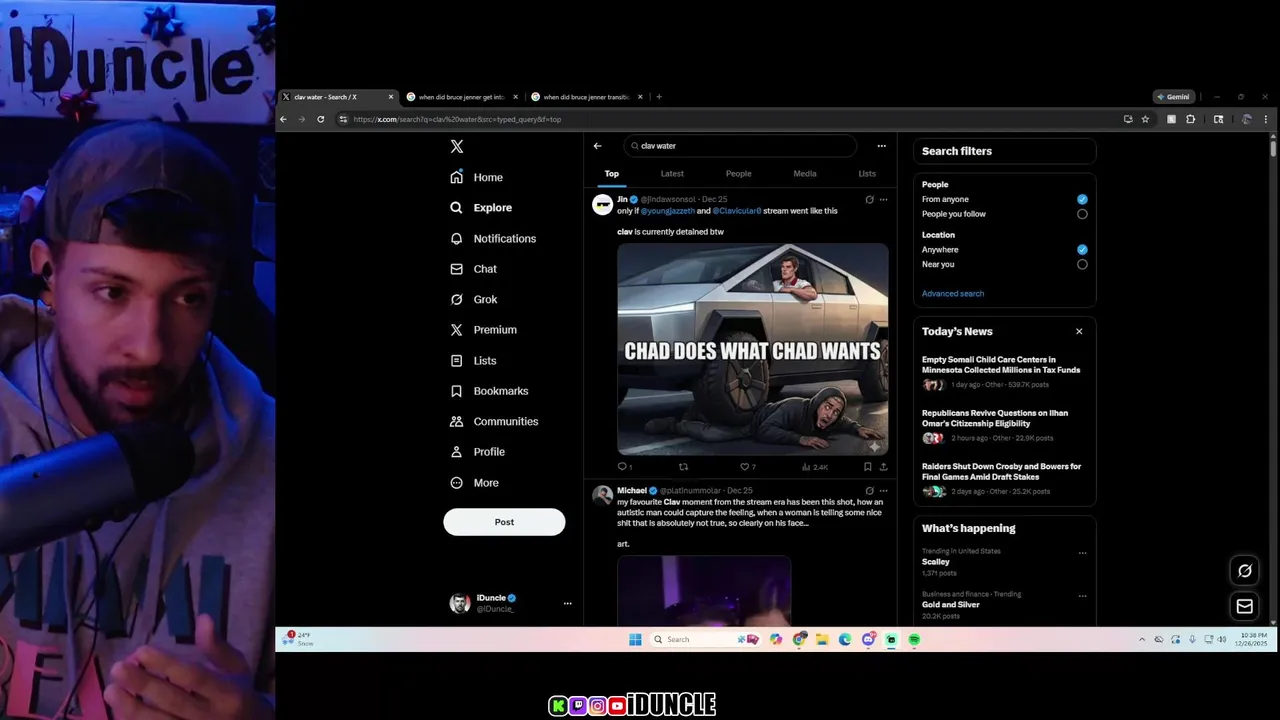Open the More menu in the sidebar

click(474, 482)
